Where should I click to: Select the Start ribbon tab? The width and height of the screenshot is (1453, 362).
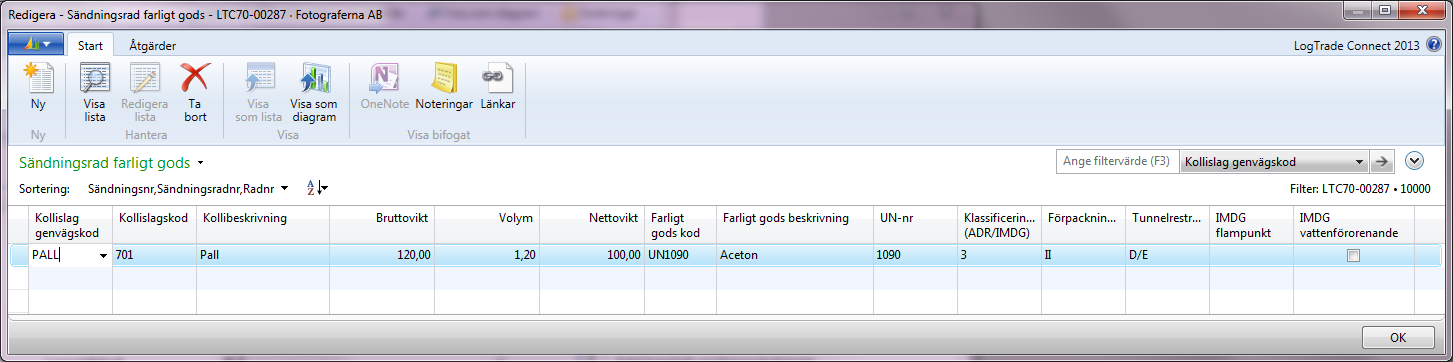(x=90, y=45)
